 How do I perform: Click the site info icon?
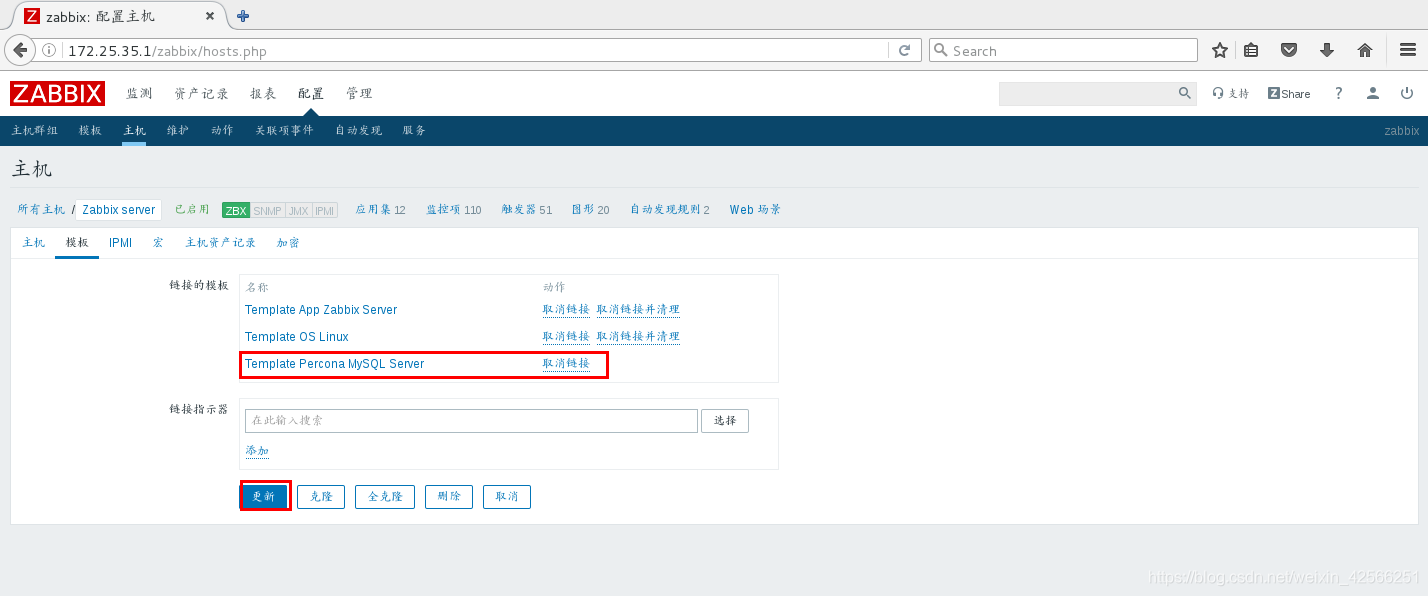[x=49, y=50]
